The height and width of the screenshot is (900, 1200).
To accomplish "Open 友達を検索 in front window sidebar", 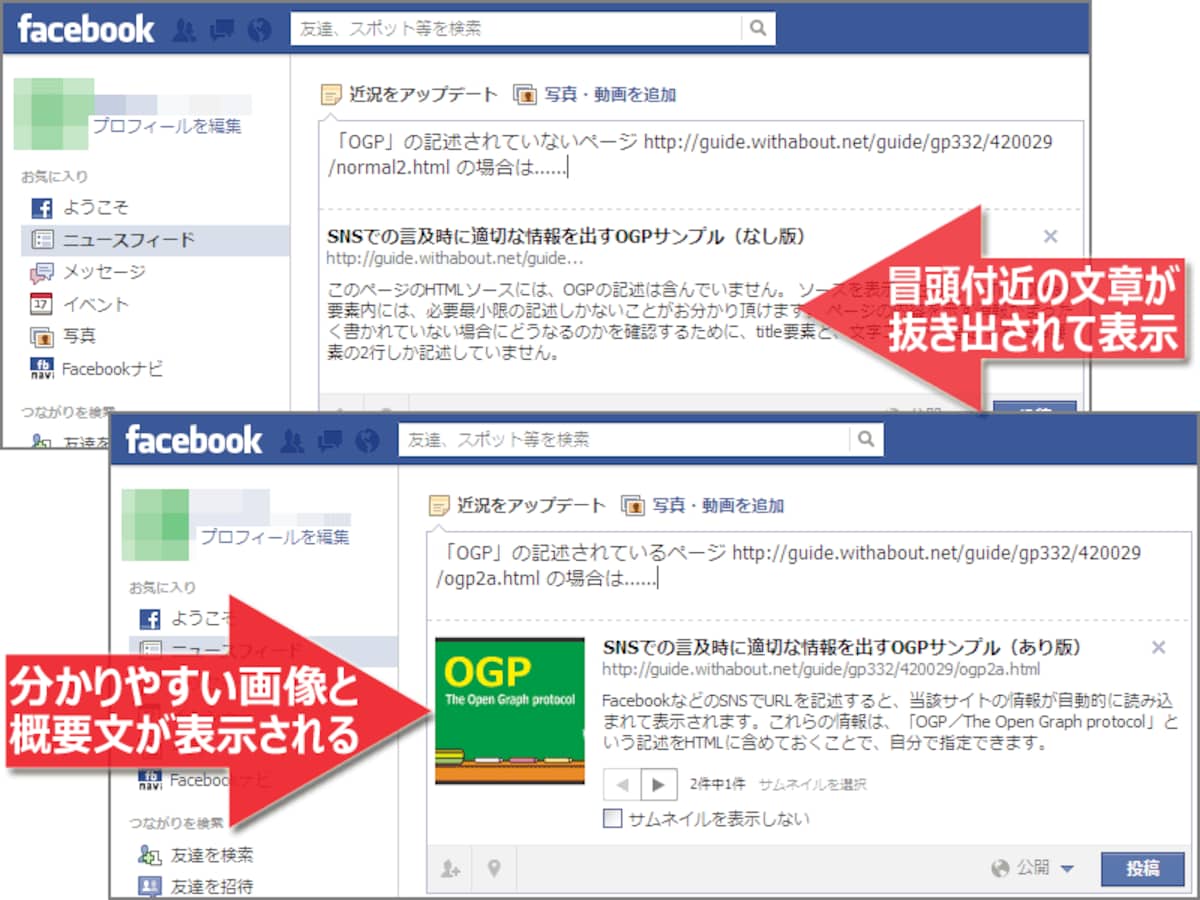I will (x=211, y=855).
